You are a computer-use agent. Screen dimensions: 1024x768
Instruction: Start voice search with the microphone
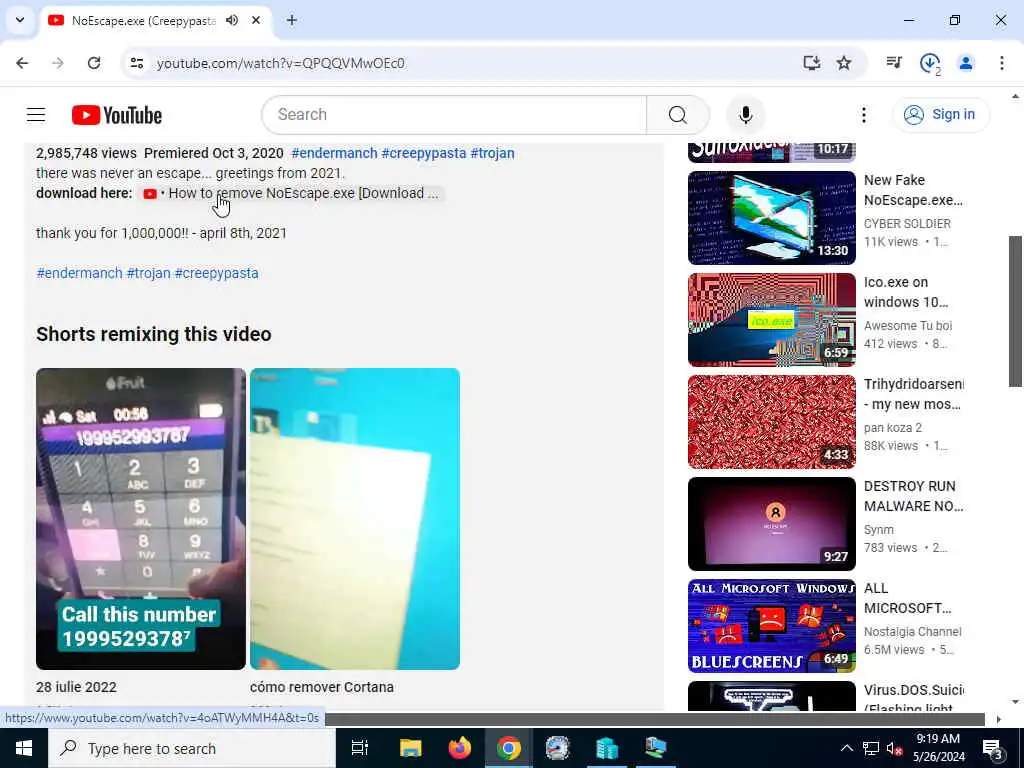point(745,115)
